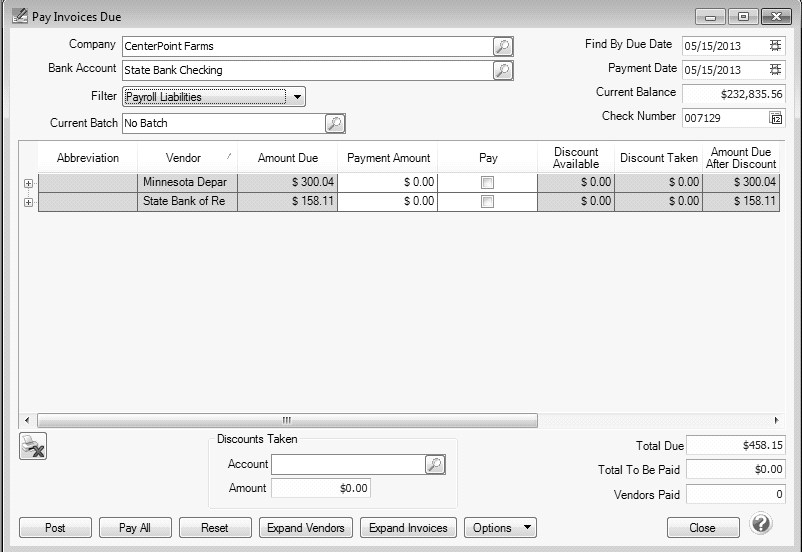Open the Find By Due Date calendar

click(775, 45)
